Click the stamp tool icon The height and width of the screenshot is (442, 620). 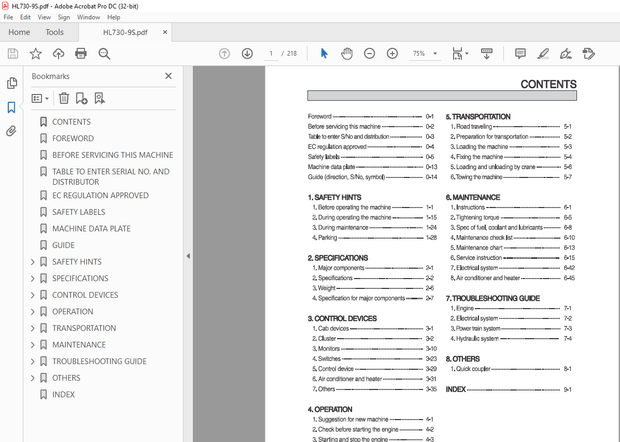589,53
